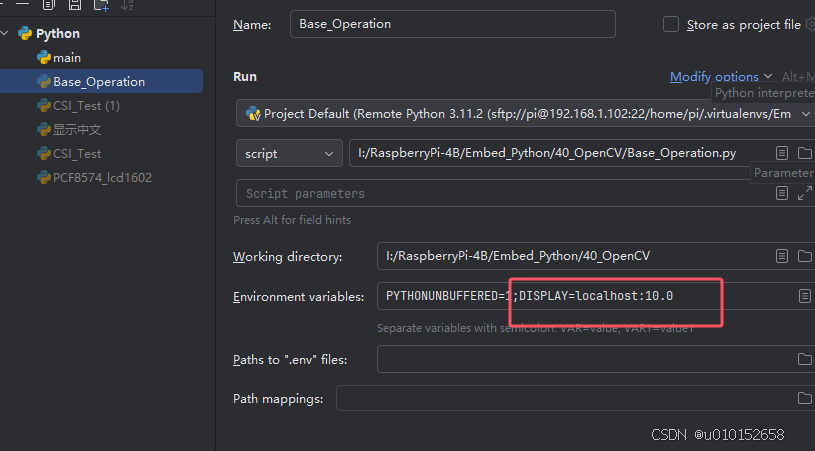Collapse the Python configurations node
Image resolution: width=815 pixels, height=451 pixels.
(5, 33)
